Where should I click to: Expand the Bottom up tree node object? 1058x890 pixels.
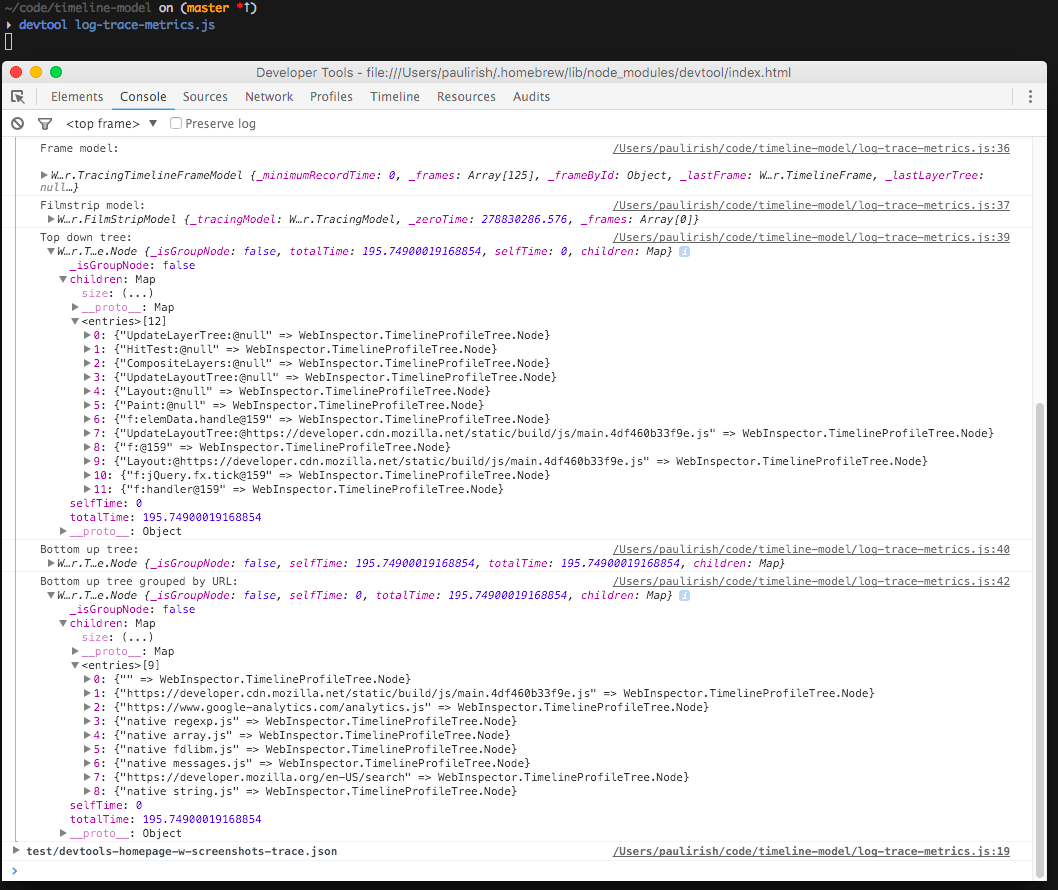point(51,563)
